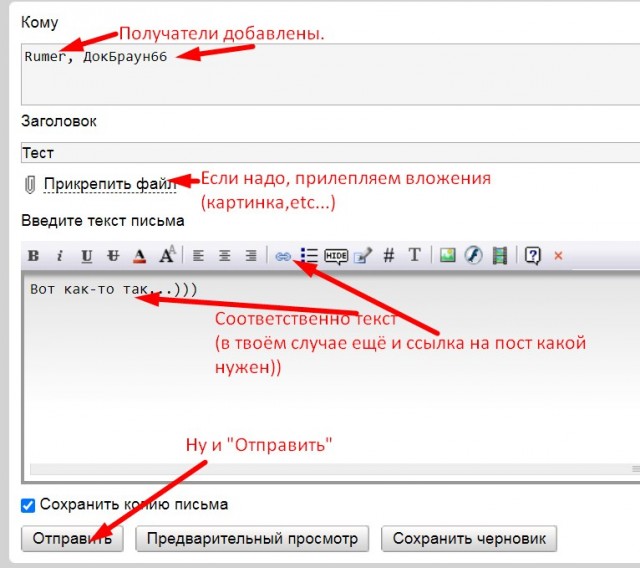This screenshot has height=568, width=640.
Task: Insert a bulleted list
Action: pyautogui.click(x=308, y=256)
